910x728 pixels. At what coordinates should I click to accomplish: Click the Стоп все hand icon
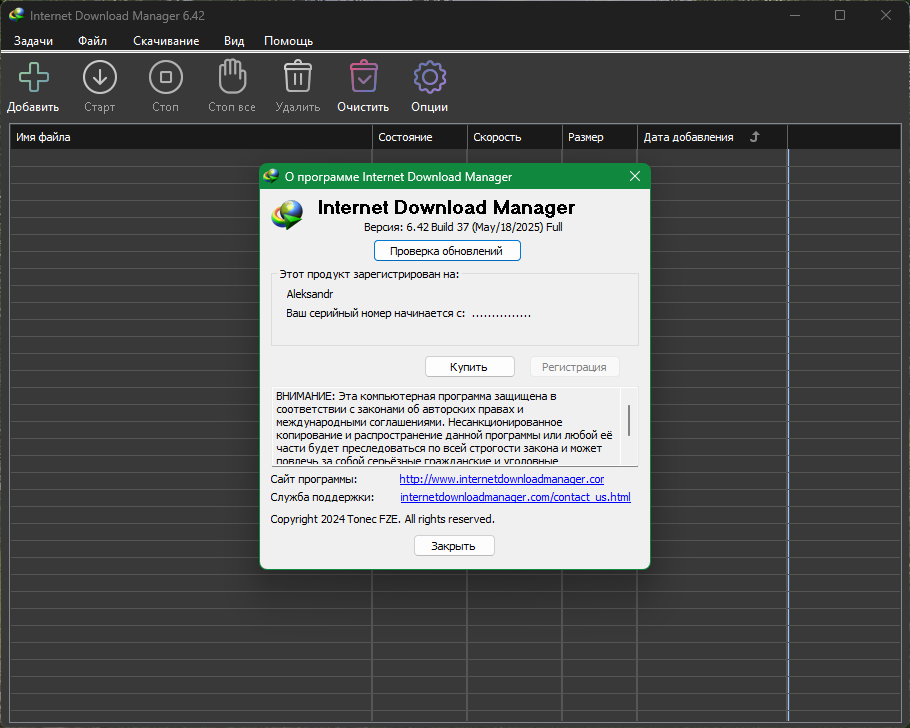(x=232, y=76)
